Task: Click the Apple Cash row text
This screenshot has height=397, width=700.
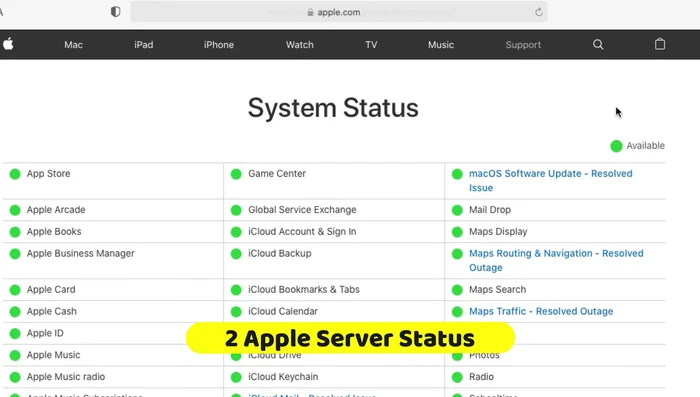Action: [51, 311]
